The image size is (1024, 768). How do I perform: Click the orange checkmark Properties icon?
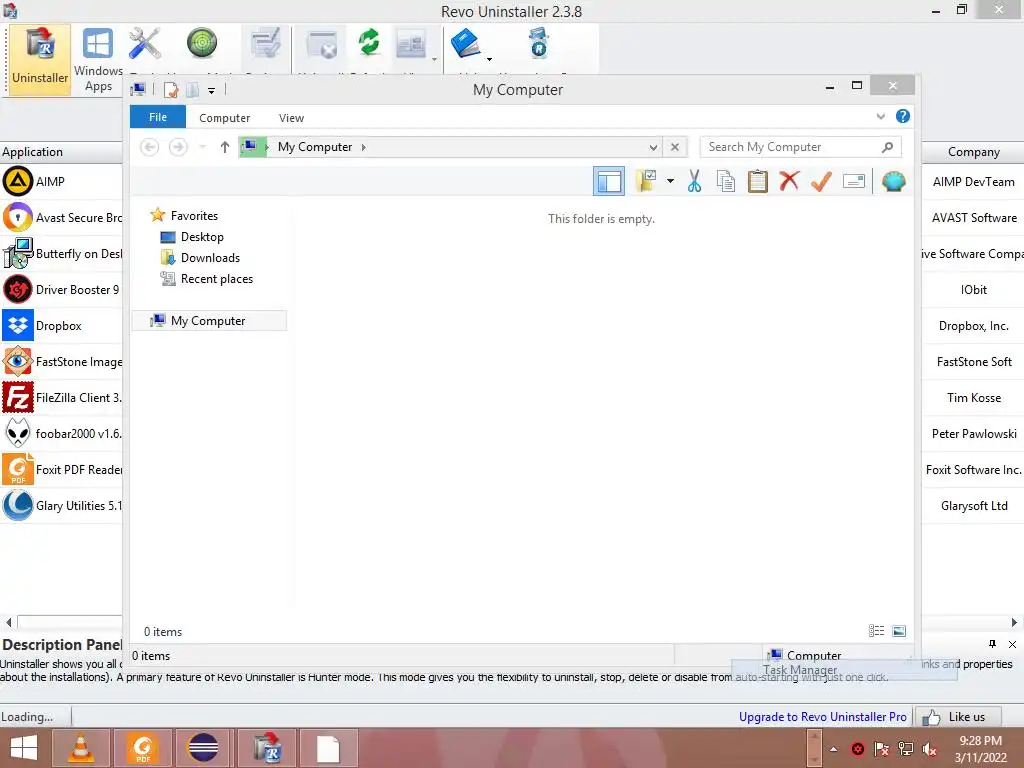coord(821,181)
